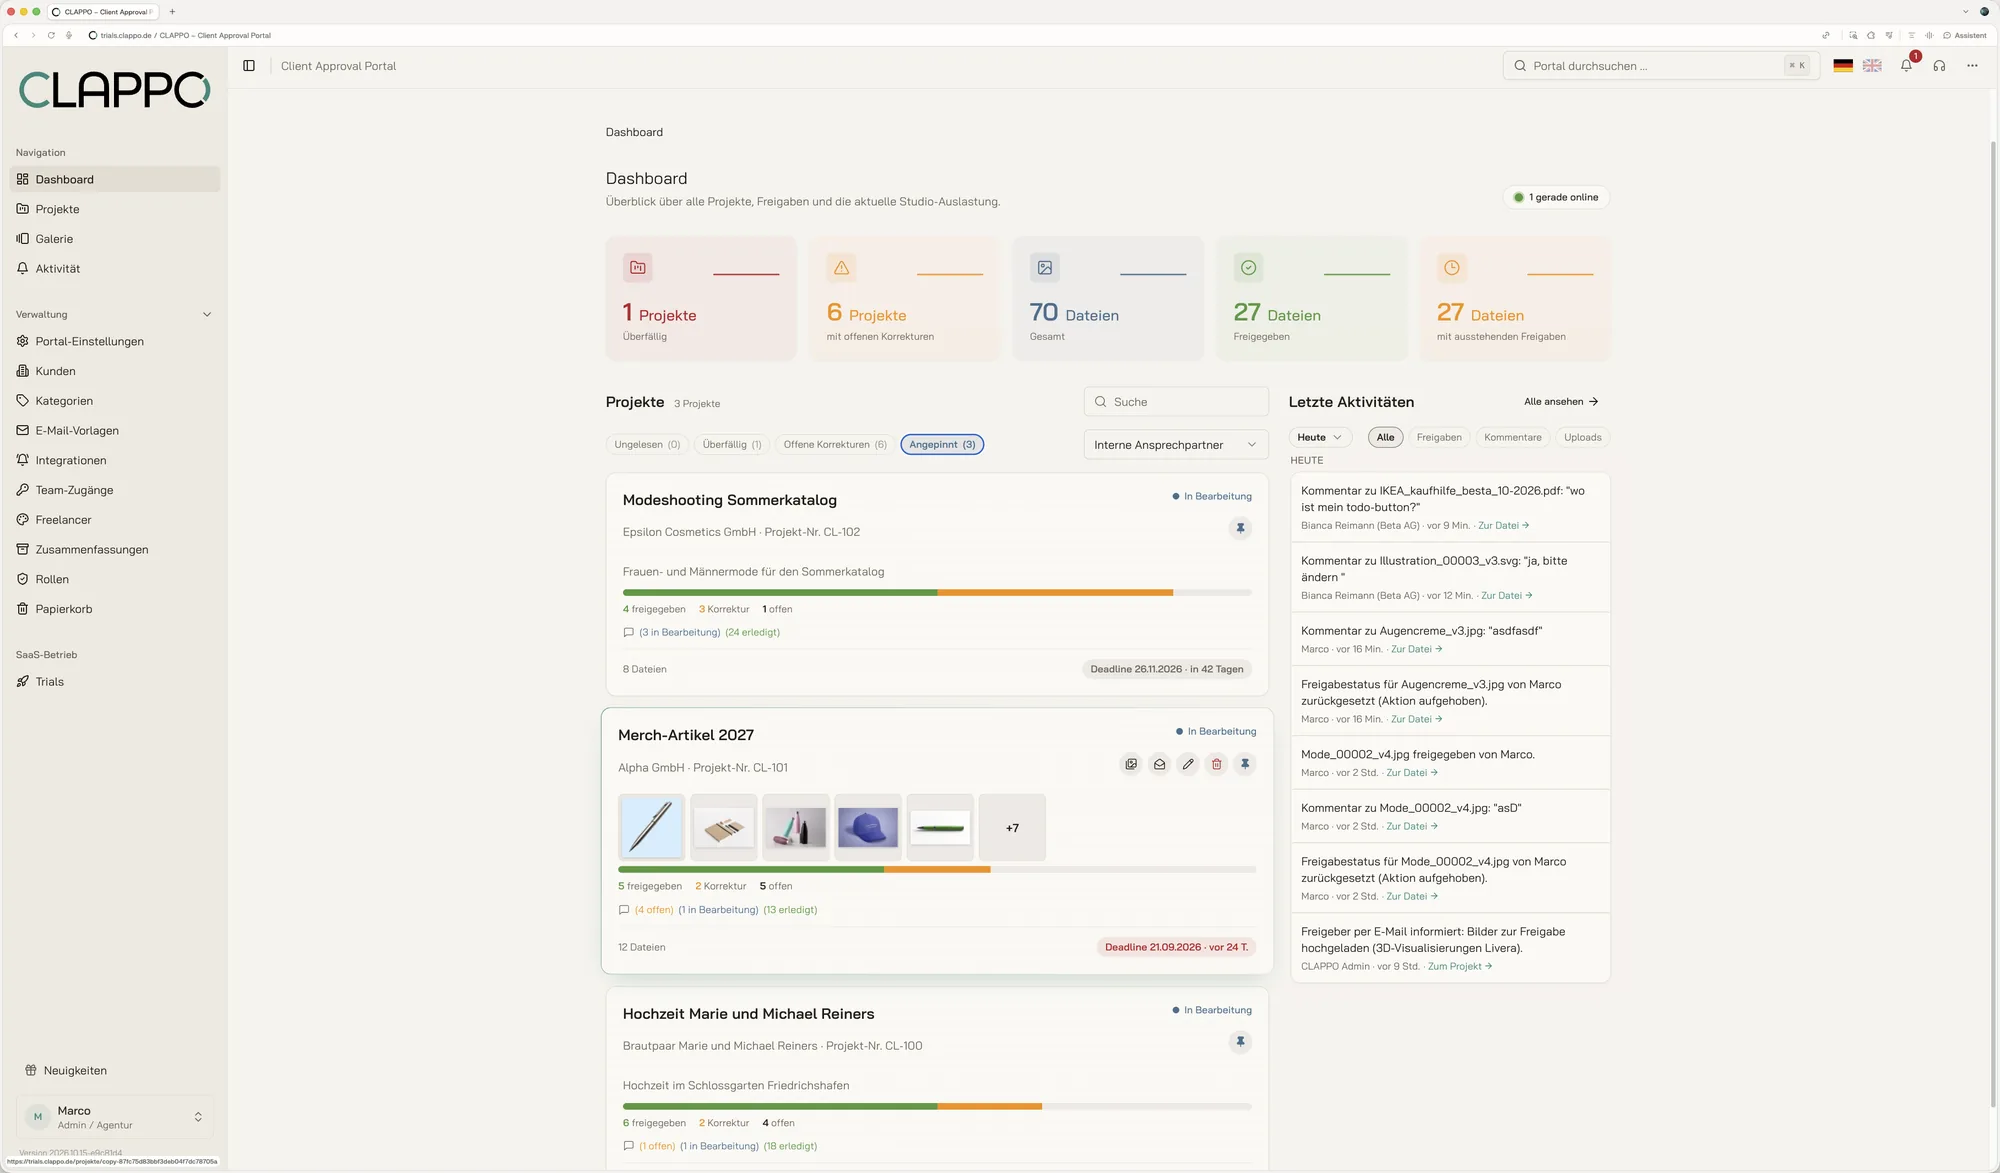Viewport: 2000px width, 1173px height.
Task: Edit Merch-Artikel 2027 with the pencil icon
Action: 1188,764
